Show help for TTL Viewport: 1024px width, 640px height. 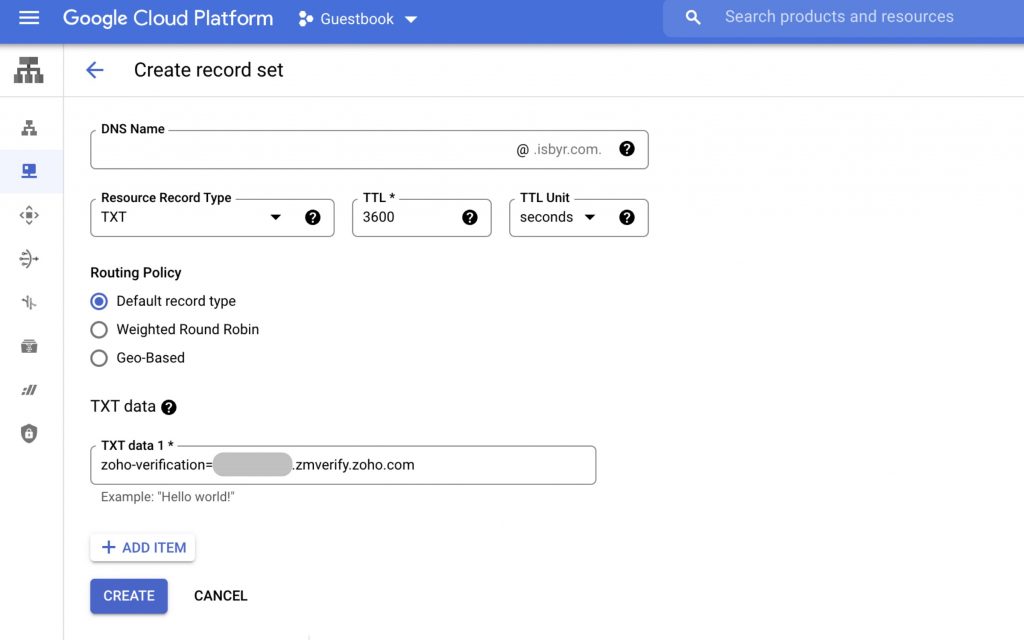point(470,217)
